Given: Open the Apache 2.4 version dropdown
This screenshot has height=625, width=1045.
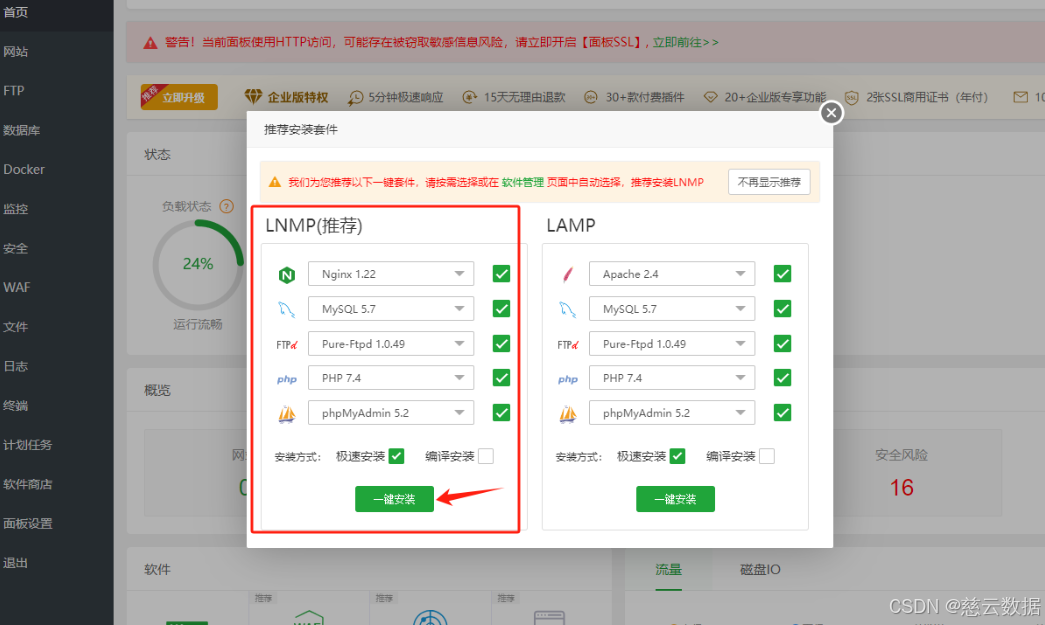Looking at the screenshot, I should (672, 274).
